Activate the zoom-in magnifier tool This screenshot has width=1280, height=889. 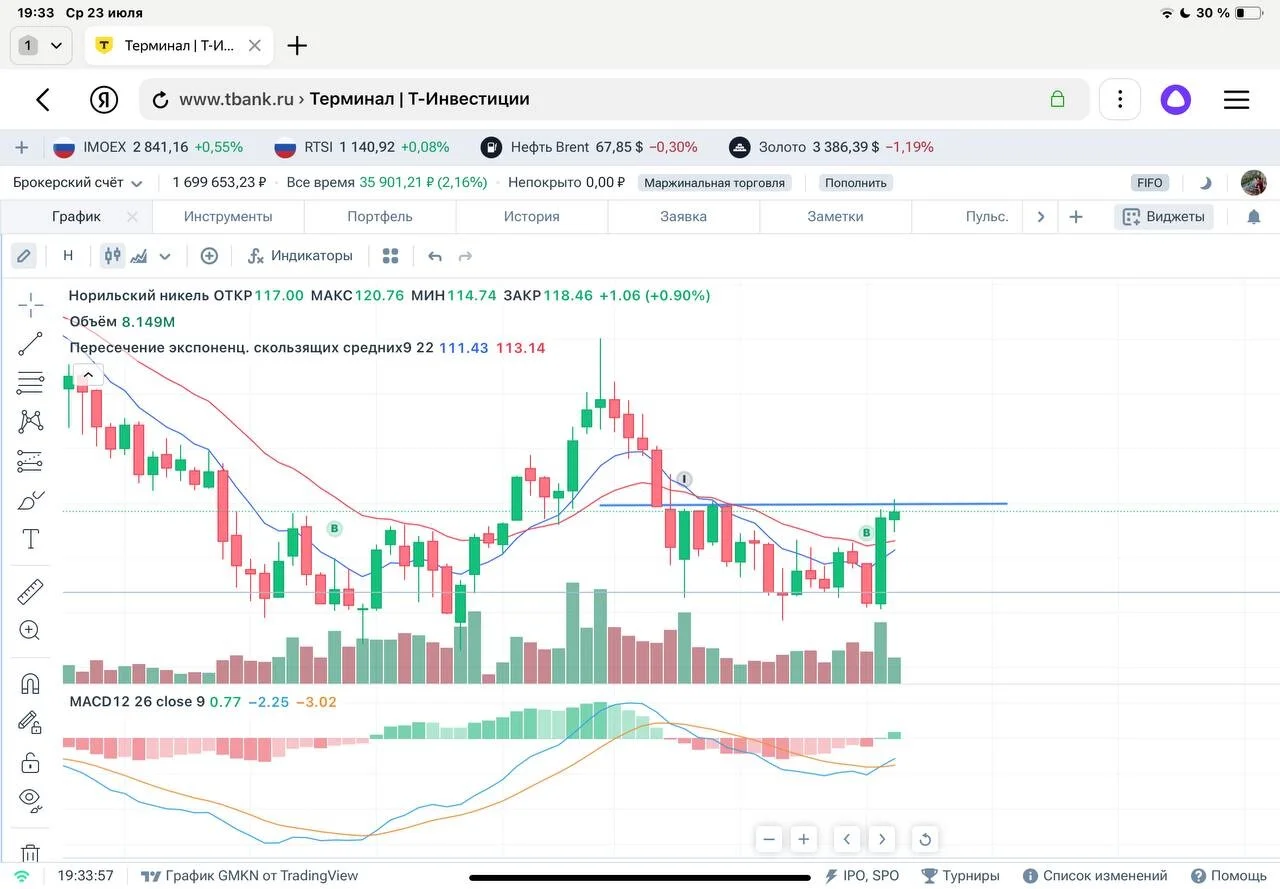(30, 630)
